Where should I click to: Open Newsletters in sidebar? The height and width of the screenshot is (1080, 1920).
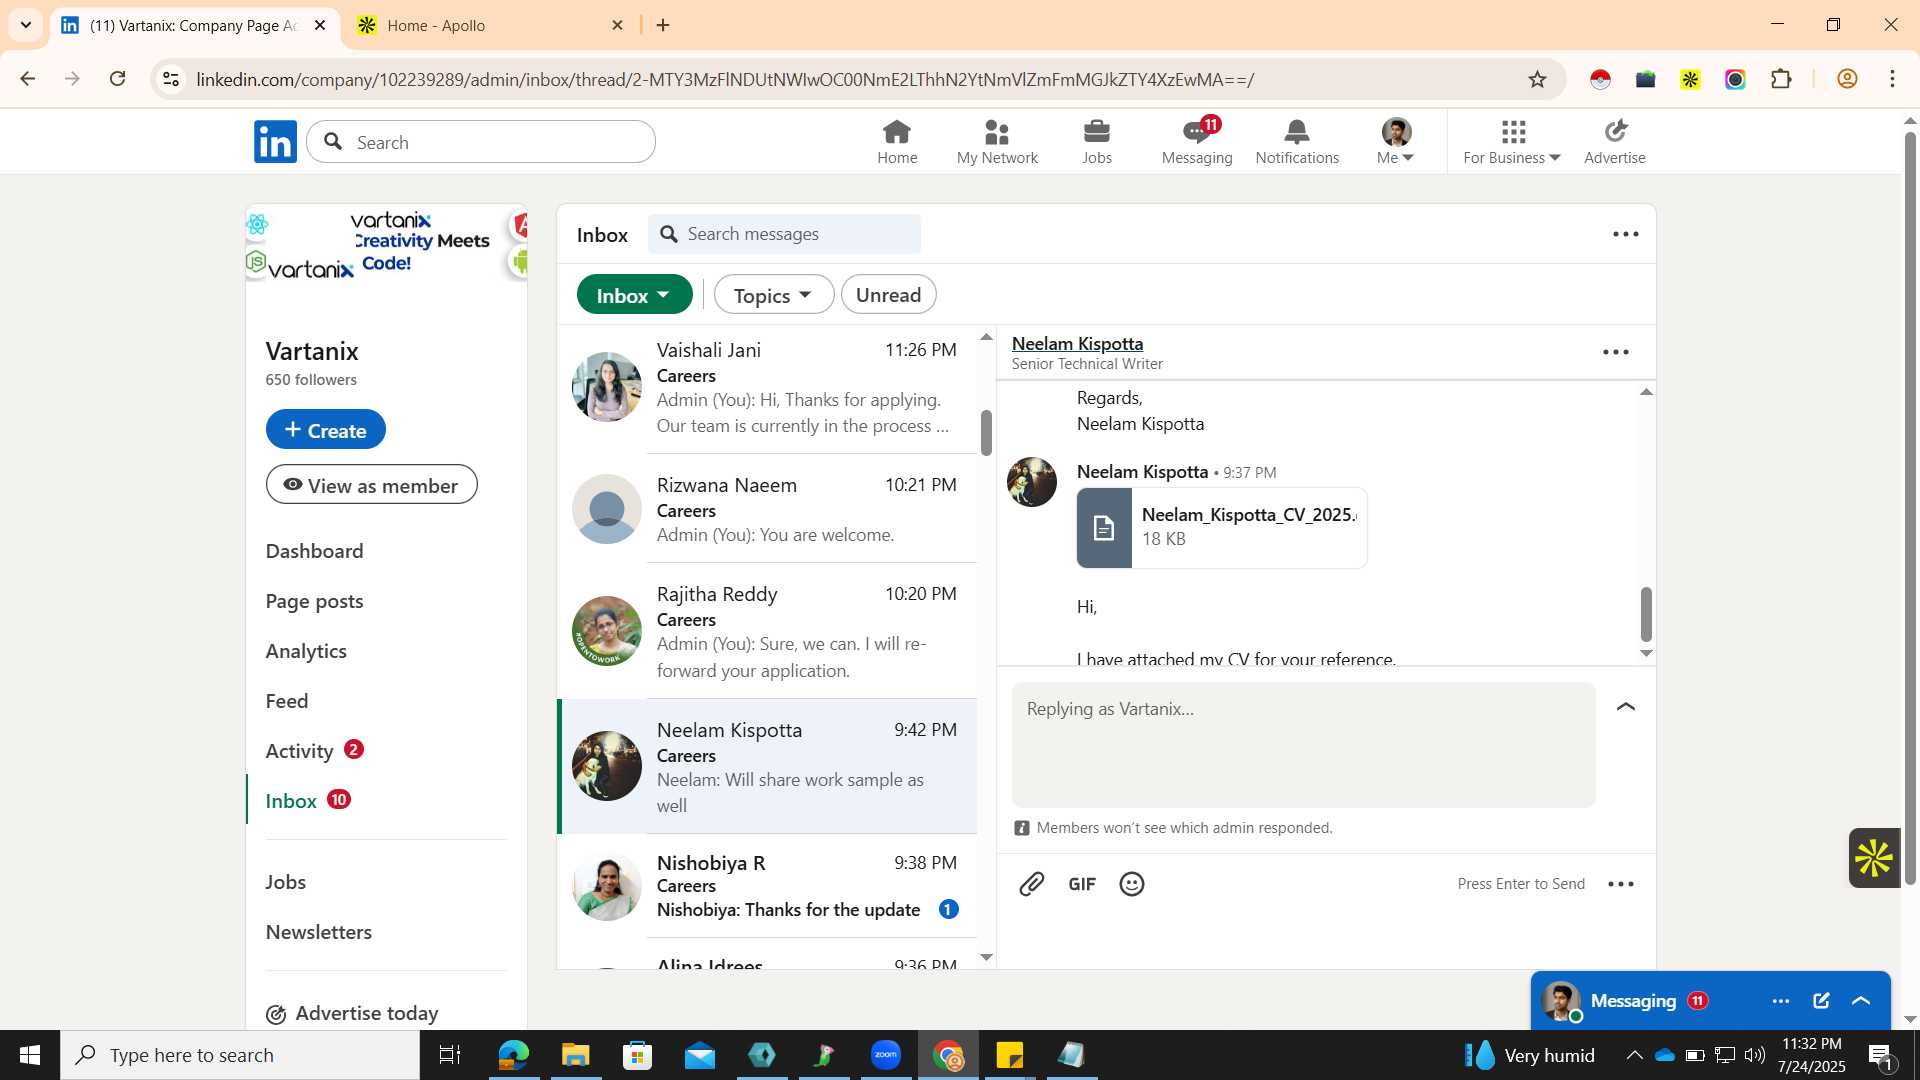tap(318, 932)
